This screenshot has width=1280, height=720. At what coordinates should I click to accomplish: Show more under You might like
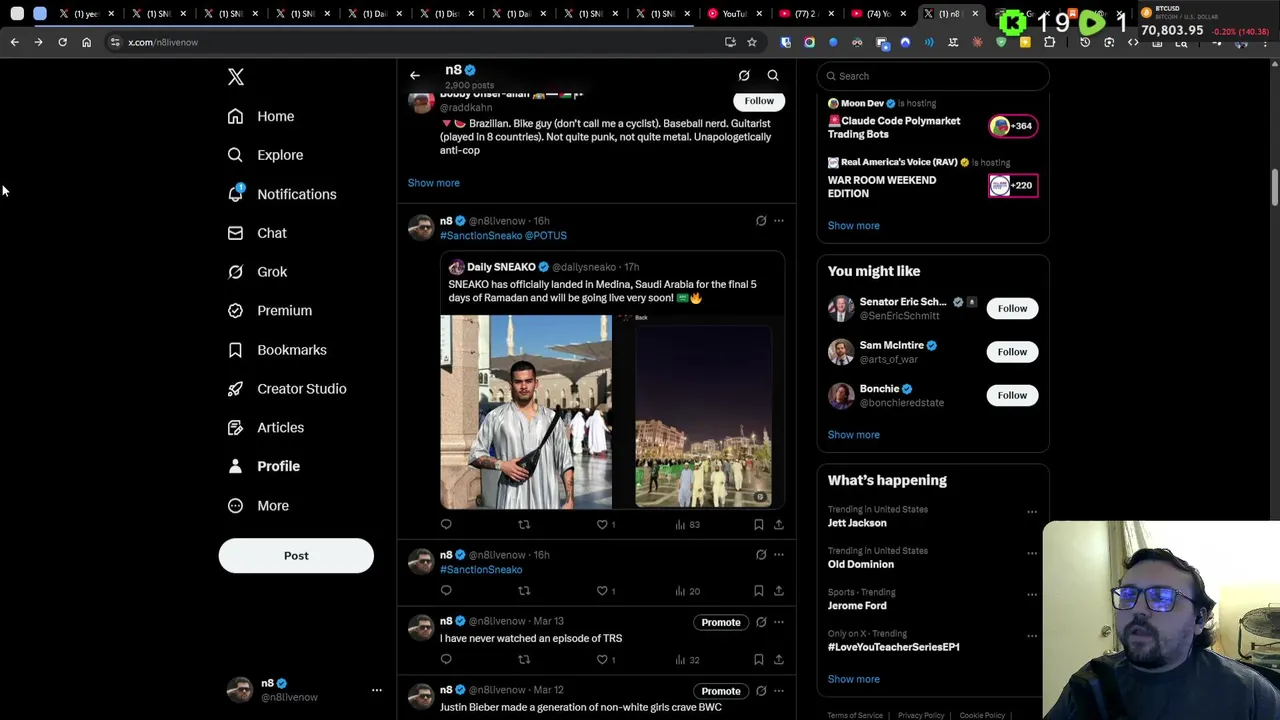click(854, 435)
